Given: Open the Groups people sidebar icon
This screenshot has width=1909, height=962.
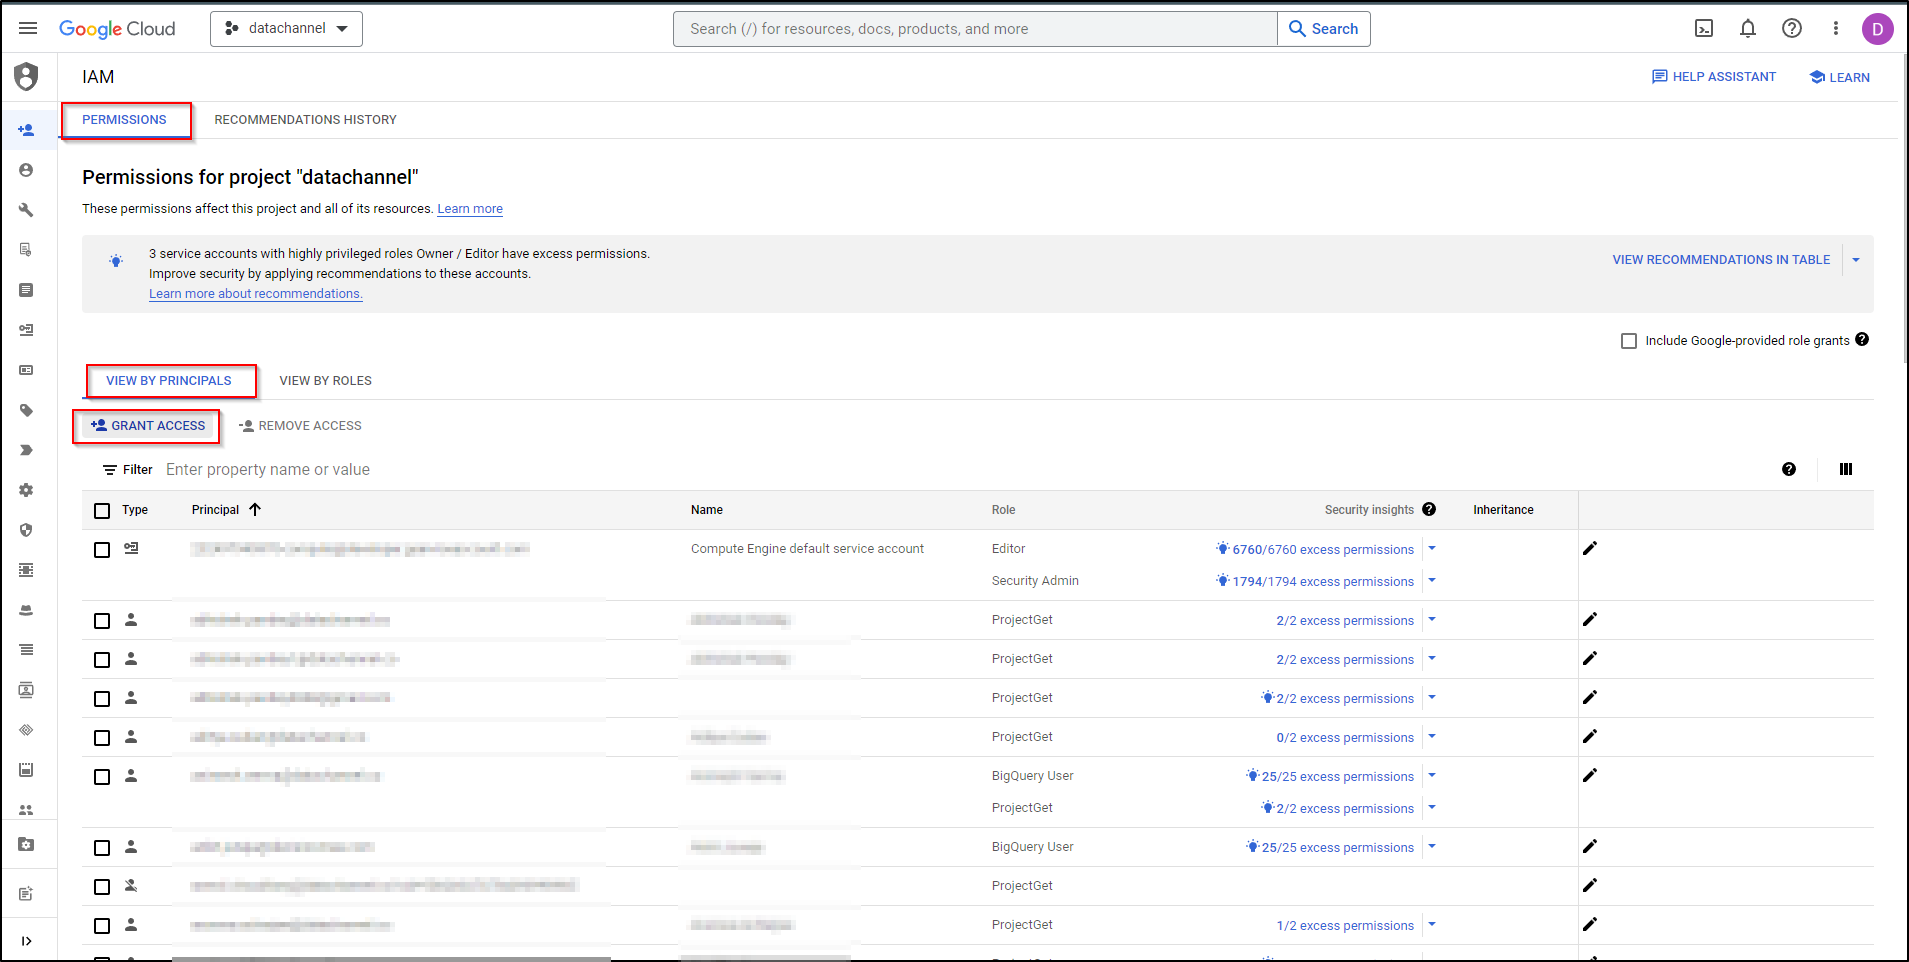Looking at the screenshot, I should (x=26, y=810).
